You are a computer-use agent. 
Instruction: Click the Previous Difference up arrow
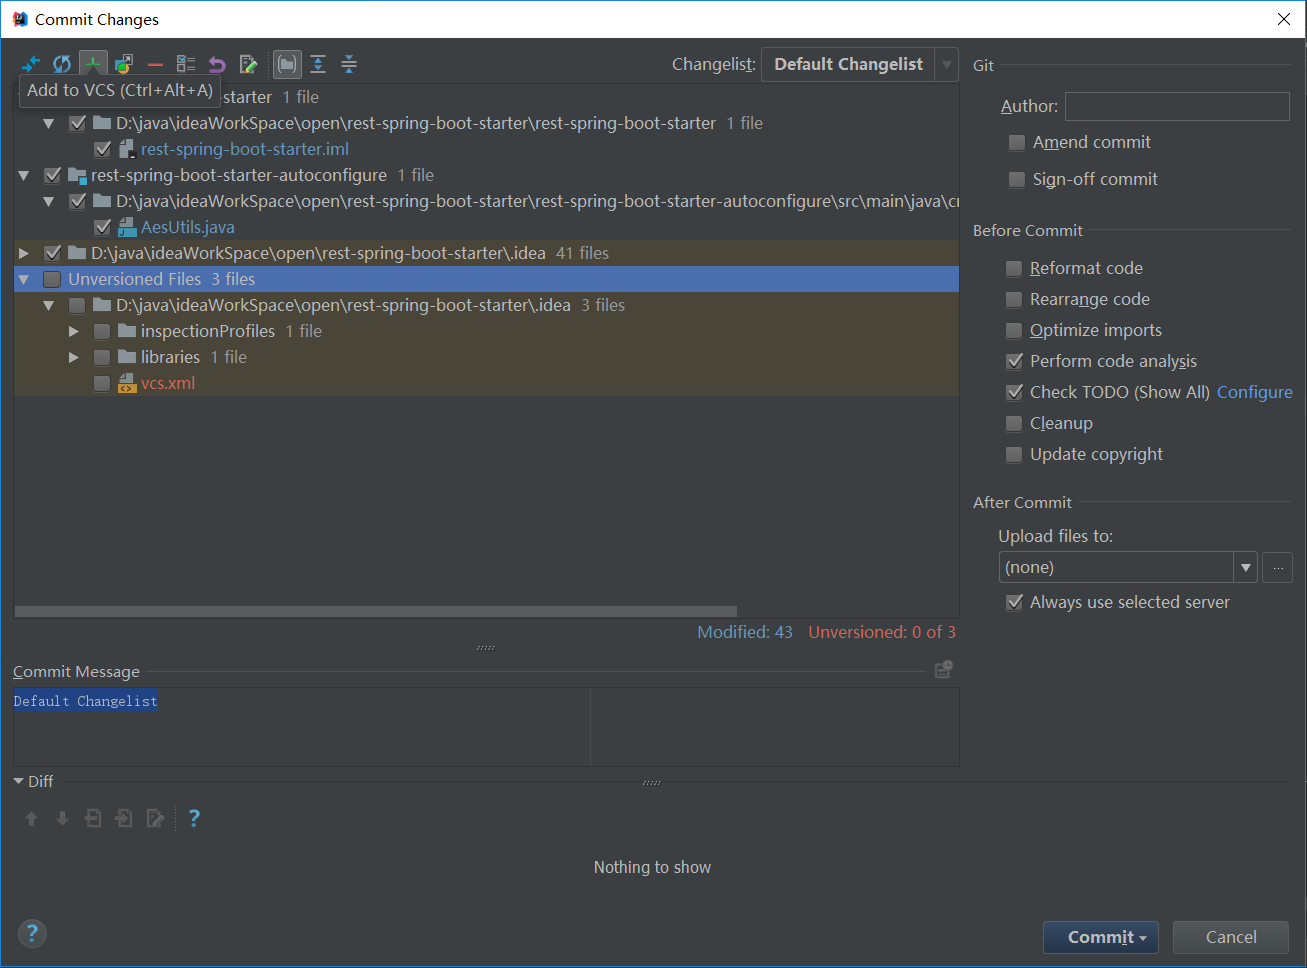31,819
